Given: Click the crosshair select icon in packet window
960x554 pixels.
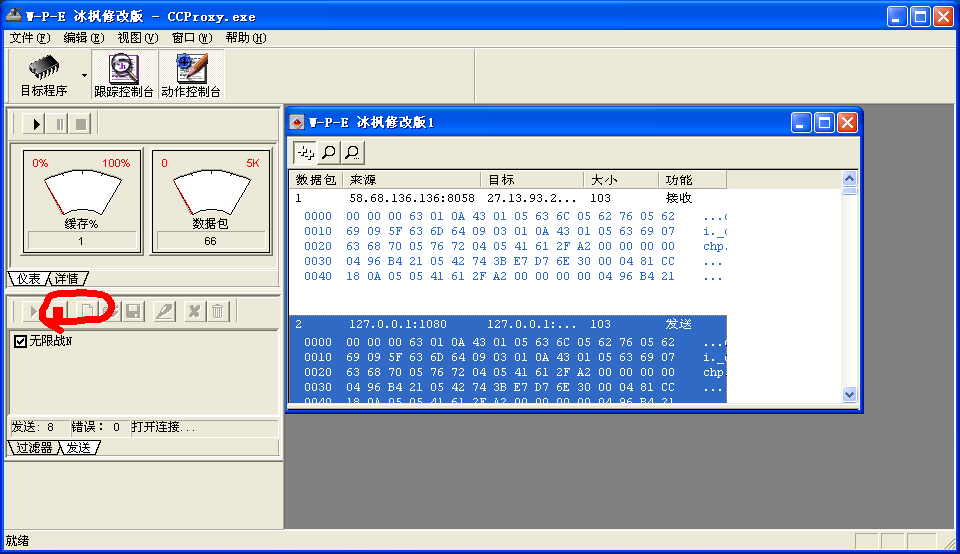Looking at the screenshot, I should pos(305,152).
